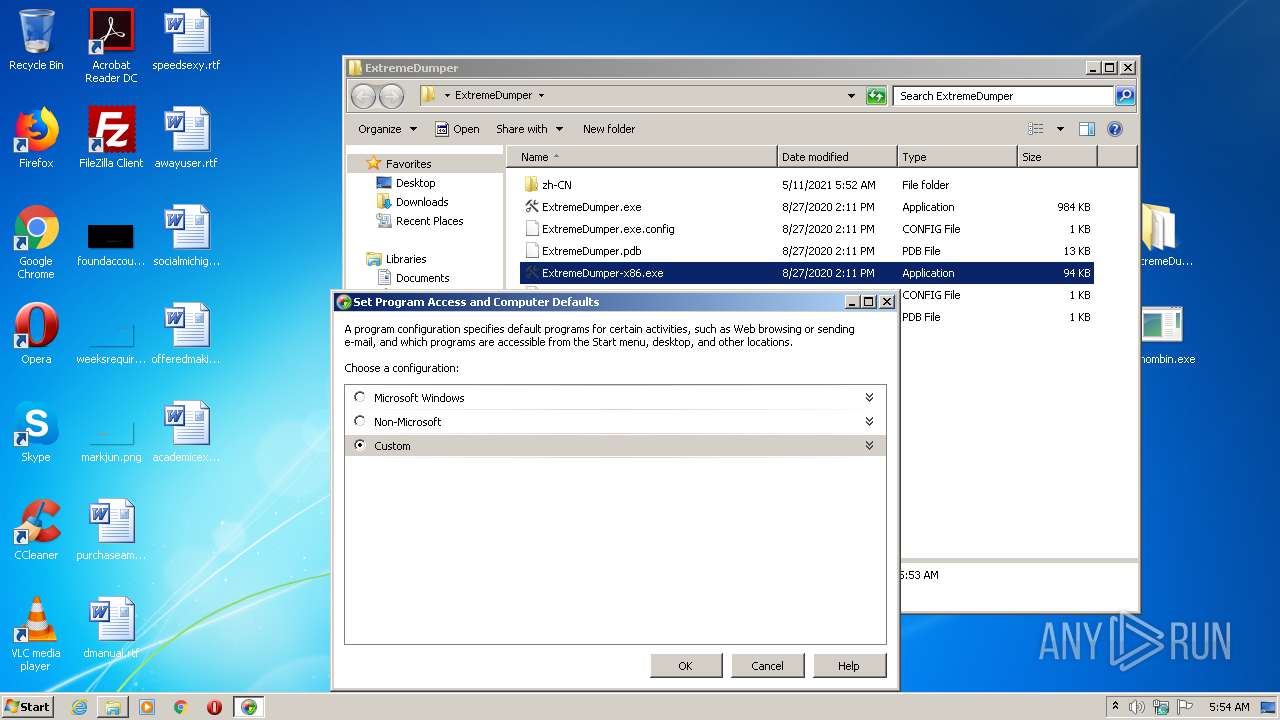The image size is (1280, 720).
Task: Click the Explorer refresh address button
Action: [876, 96]
